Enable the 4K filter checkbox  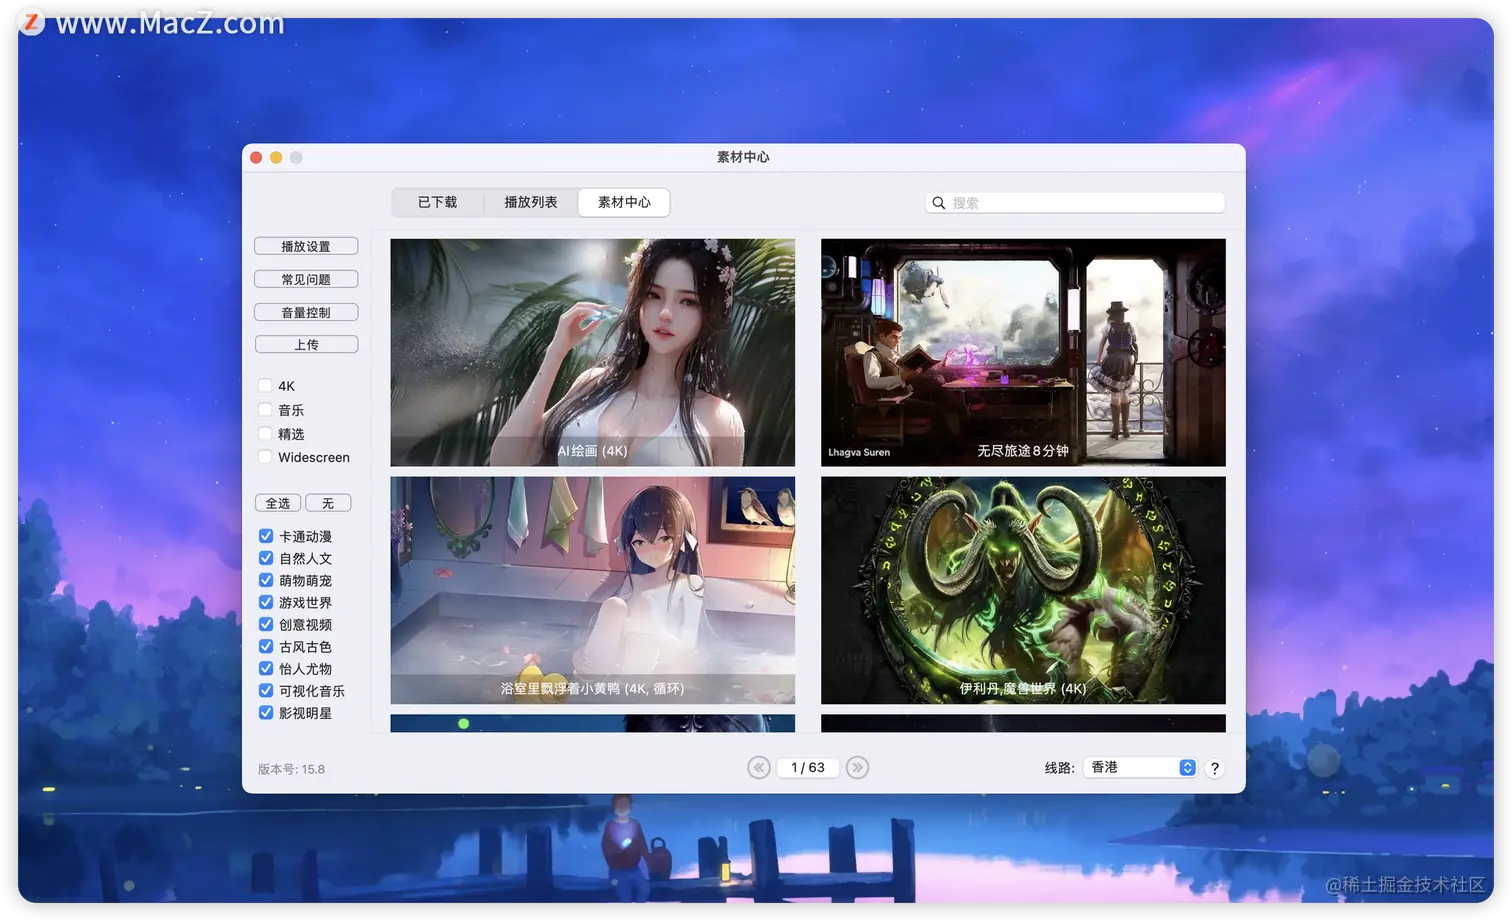[x=265, y=386]
